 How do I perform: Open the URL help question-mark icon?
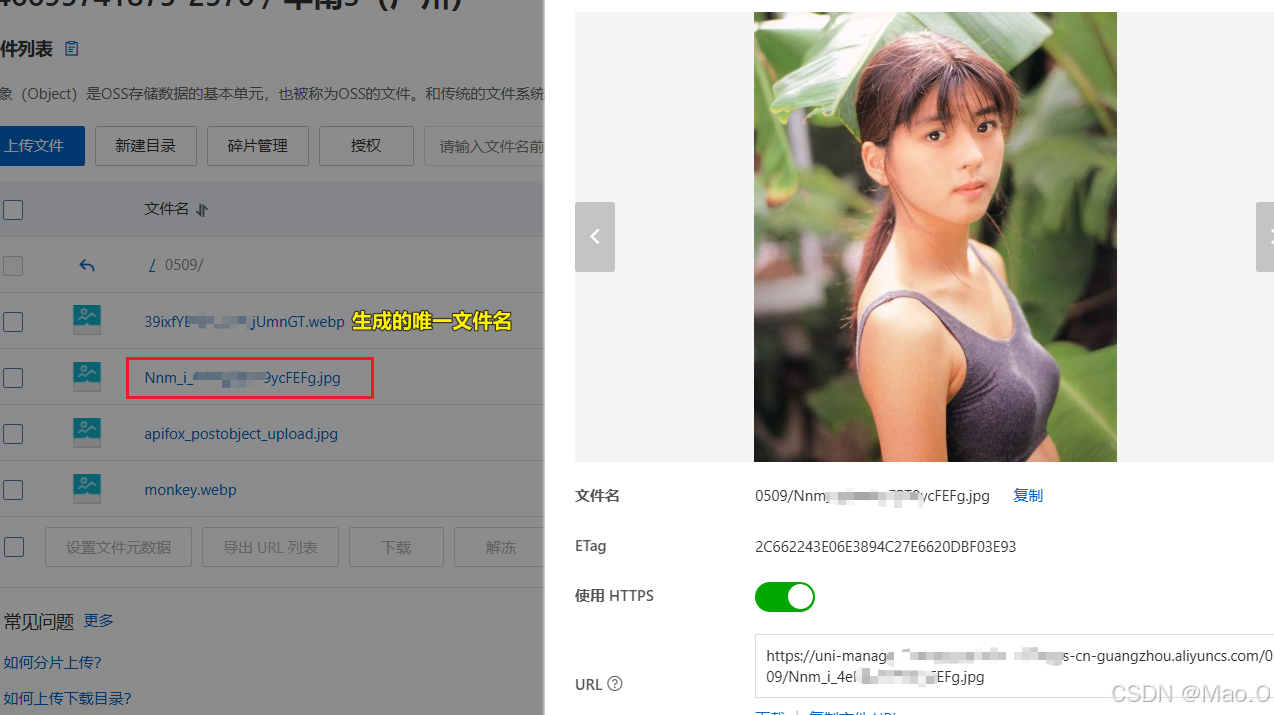point(615,684)
